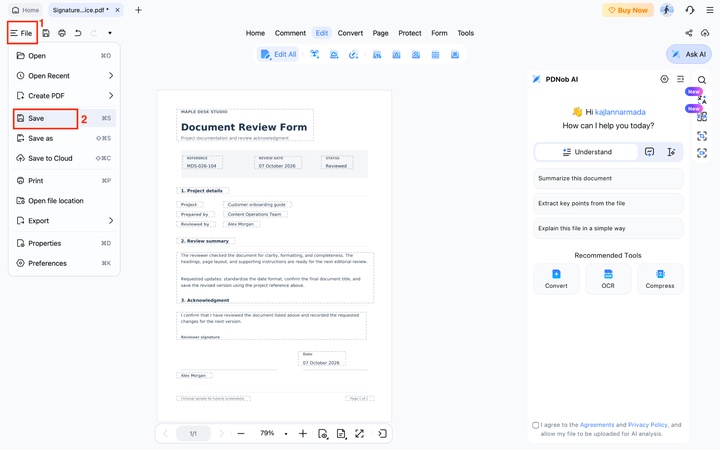720x450 pixels.
Task: Click the support headset icon in title bar
Action: (x=690, y=10)
